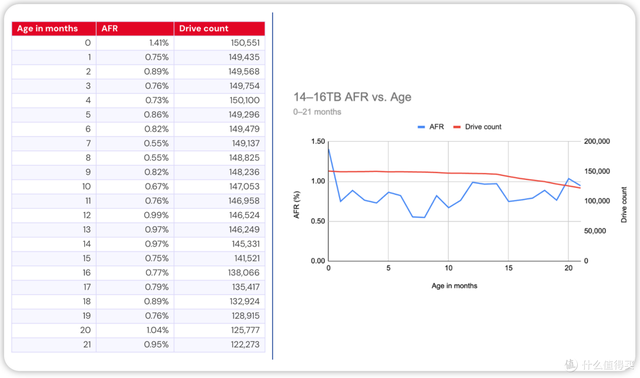Click the Age in months x-axis label

(454, 286)
